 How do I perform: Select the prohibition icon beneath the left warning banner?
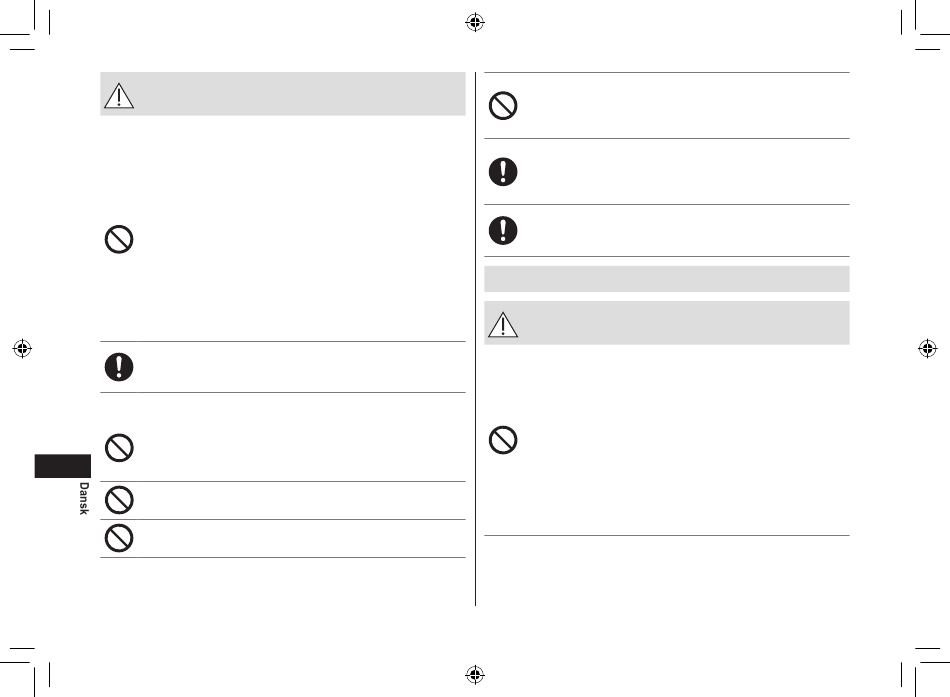119,239
